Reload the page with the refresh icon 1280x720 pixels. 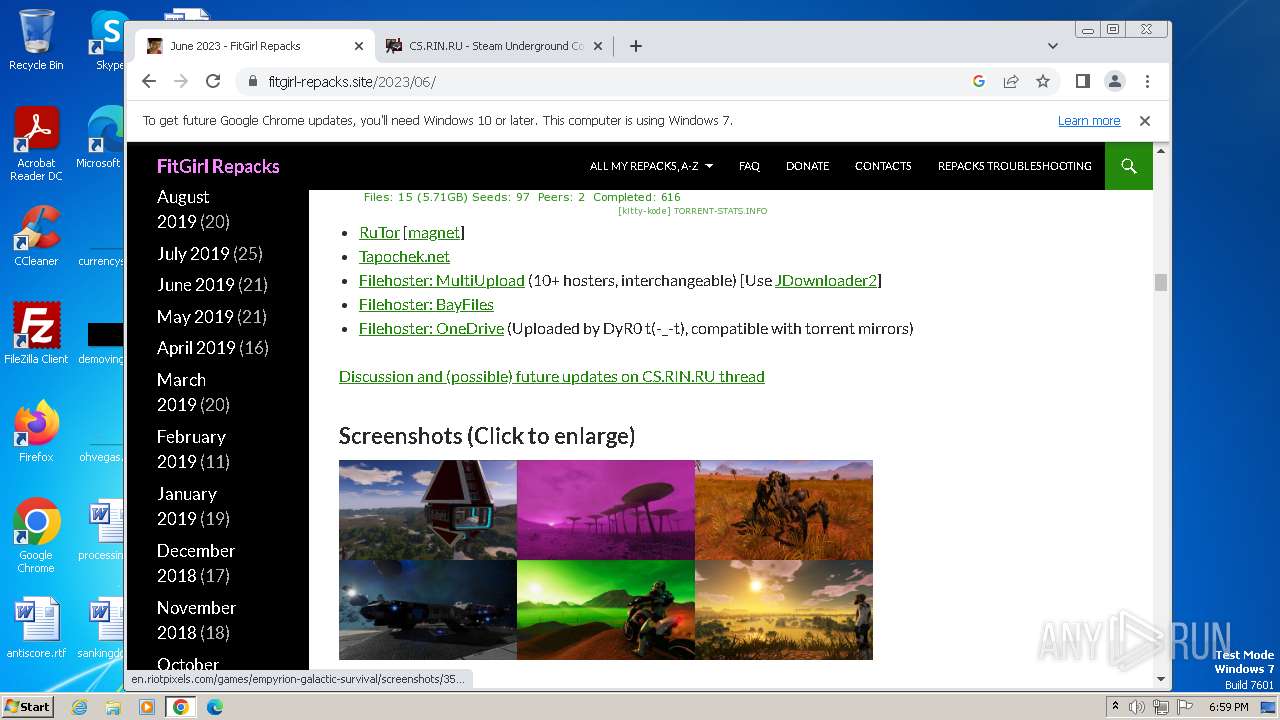pyautogui.click(x=213, y=81)
